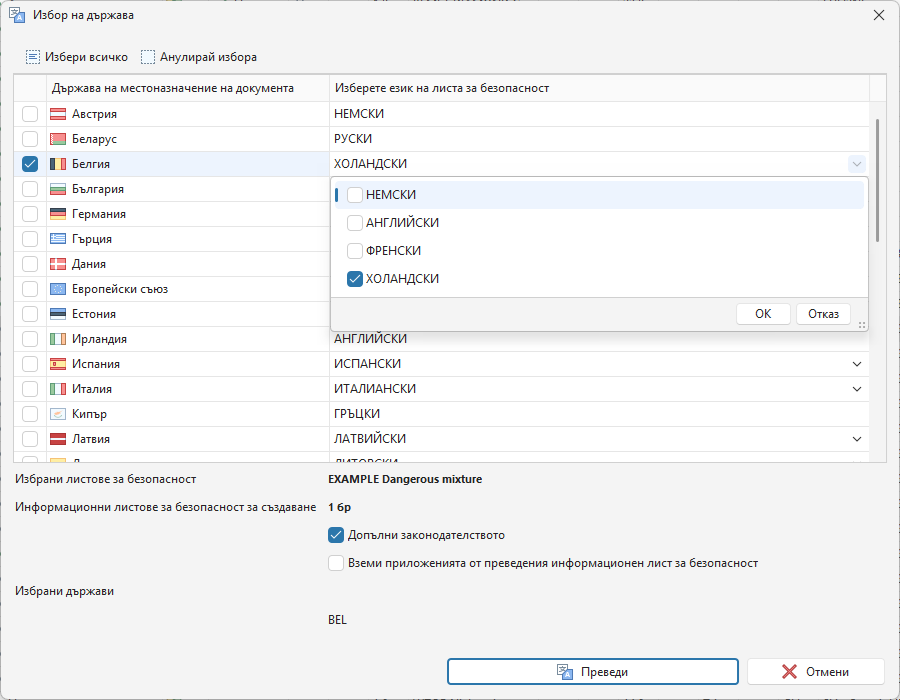The width and height of the screenshot is (900, 700).
Task: Click Отказ in the language popup
Action: coord(823,314)
